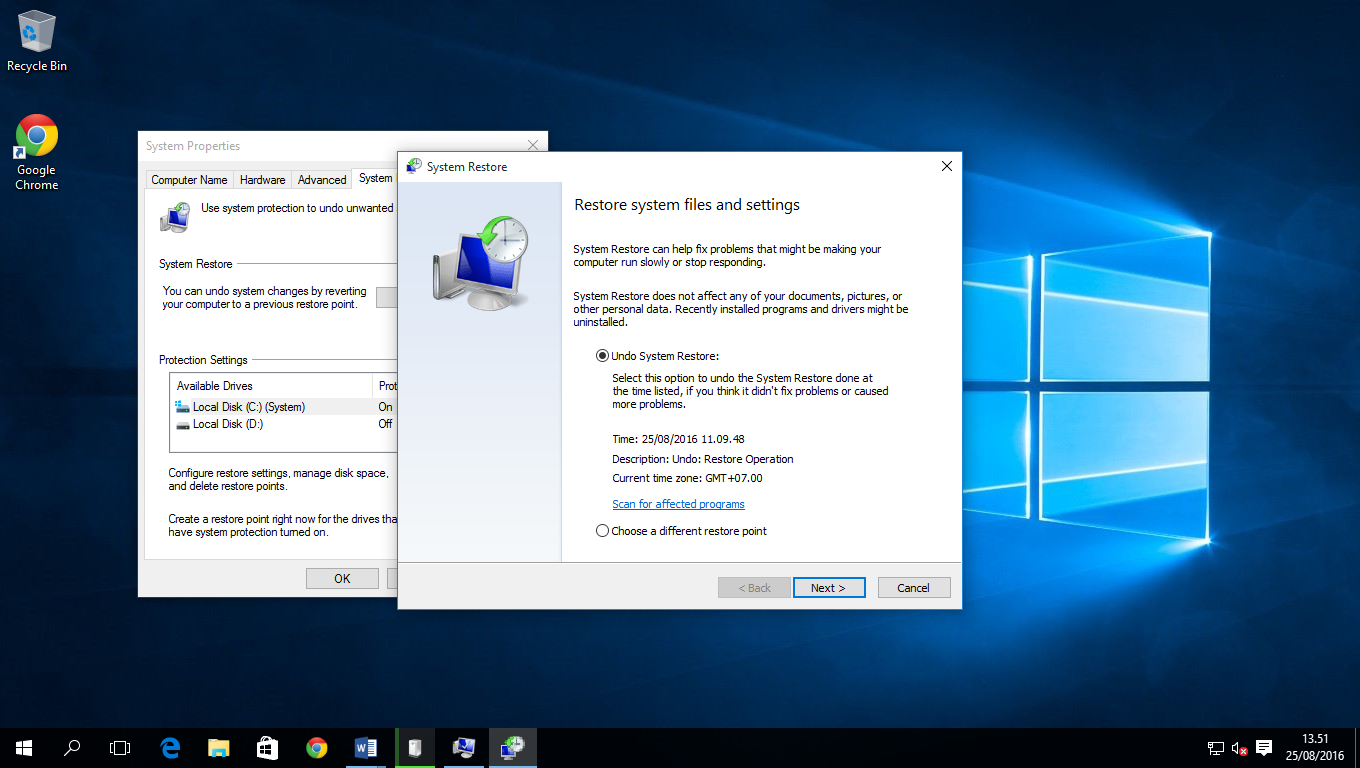Viewport: 1360px width, 768px height.
Task: Open File Explorer from the taskbar
Action: click(x=218, y=747)
